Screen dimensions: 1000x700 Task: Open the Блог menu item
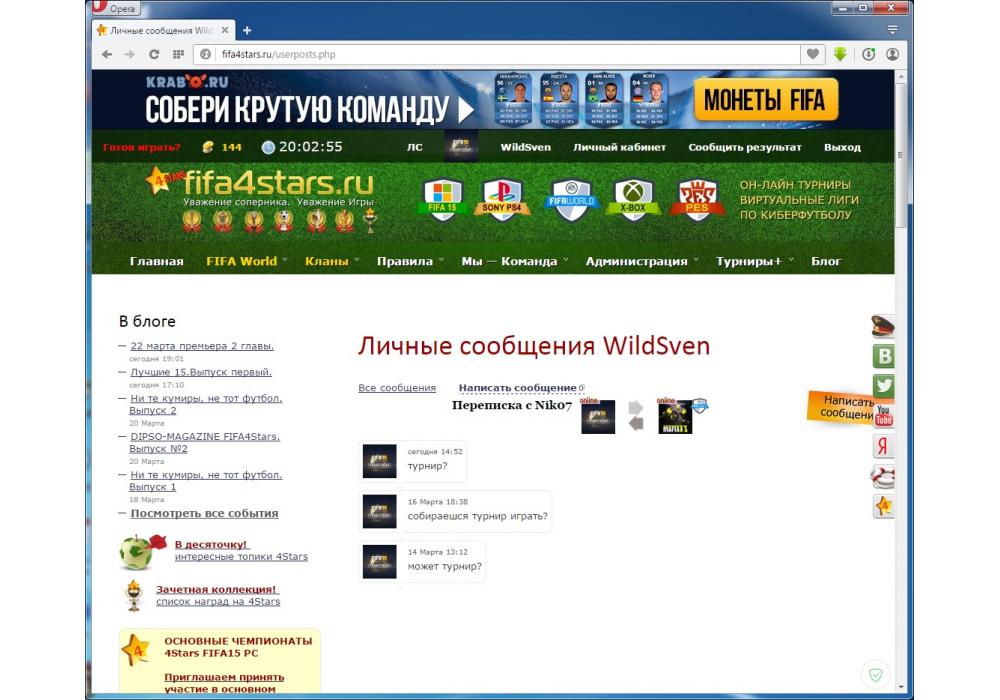(x=826, y=261)
